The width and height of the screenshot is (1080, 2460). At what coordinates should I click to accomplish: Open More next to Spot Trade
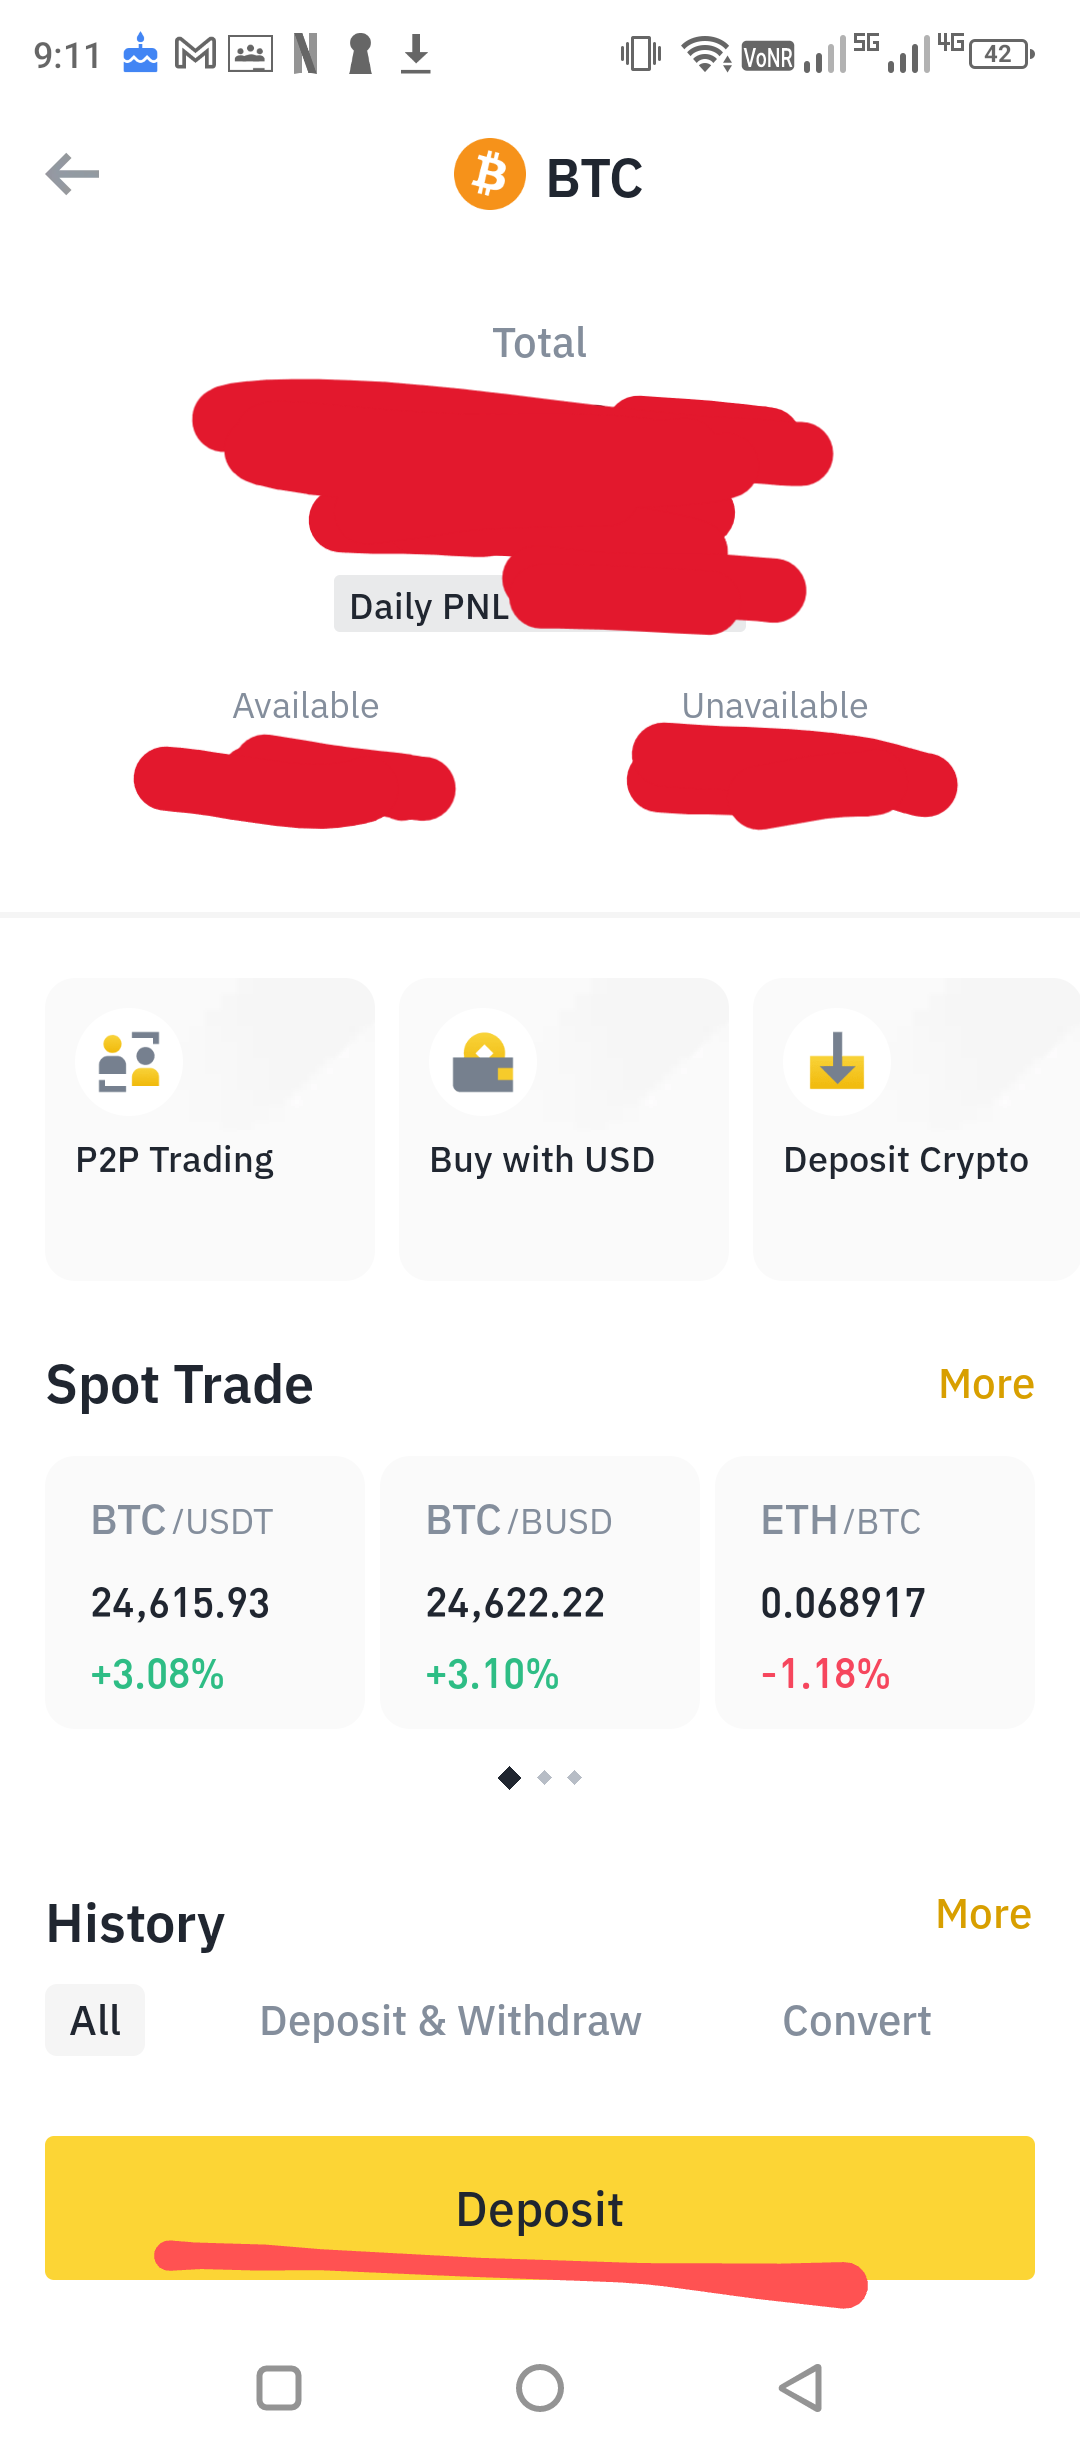[986, 1384]
